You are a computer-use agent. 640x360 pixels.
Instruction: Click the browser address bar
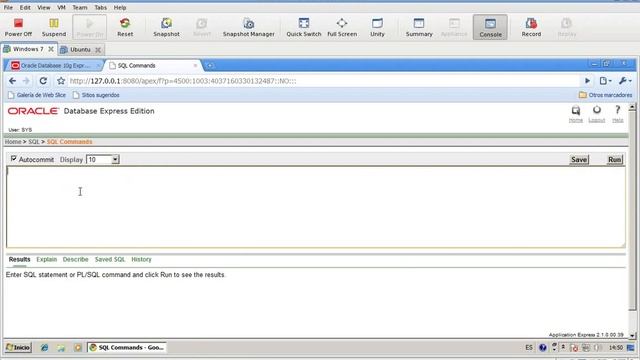pyautogui.click(x=323, y=81)
